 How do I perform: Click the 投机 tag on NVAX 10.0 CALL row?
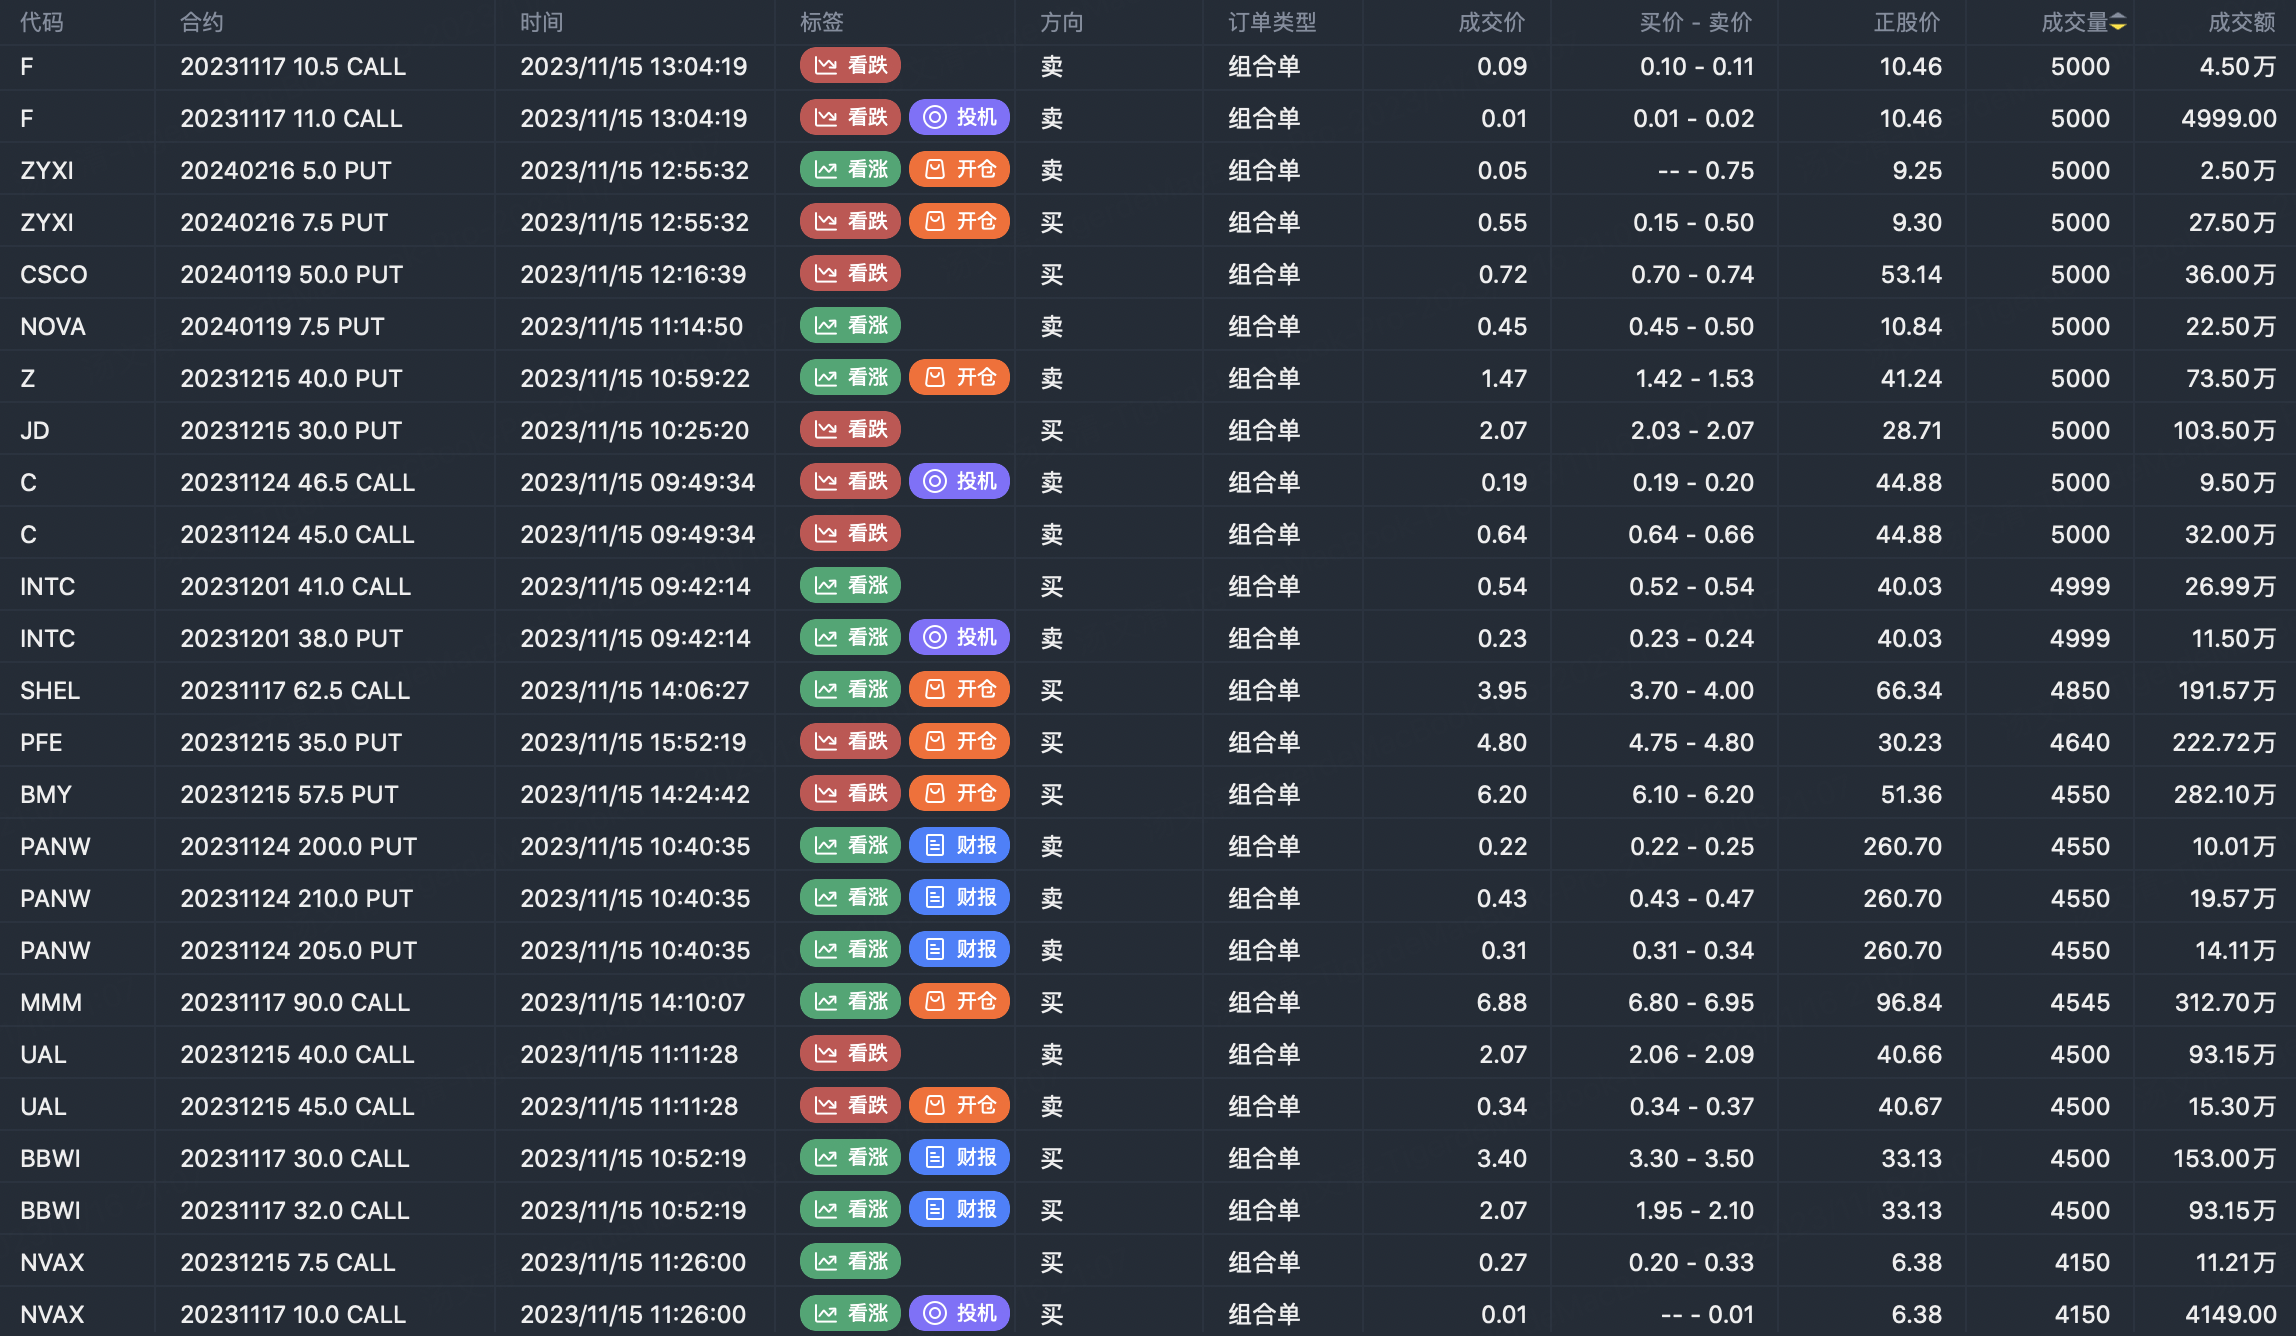[x=959, y=1314]
